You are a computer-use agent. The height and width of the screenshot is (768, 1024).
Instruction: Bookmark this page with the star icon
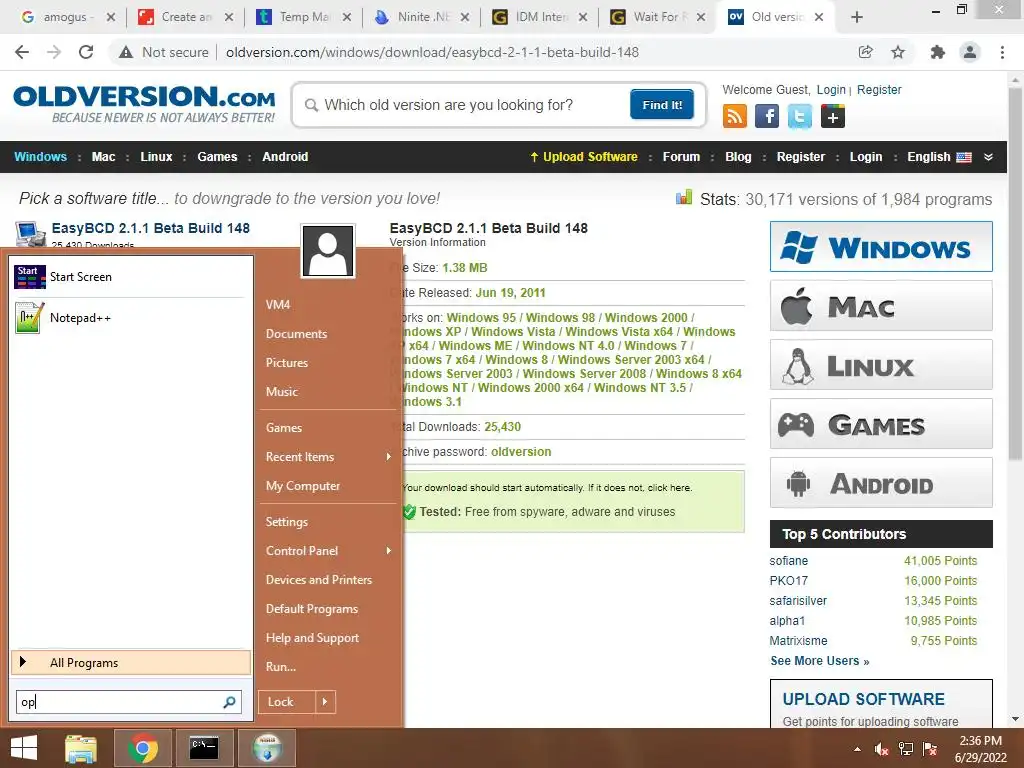click(898, 52)
